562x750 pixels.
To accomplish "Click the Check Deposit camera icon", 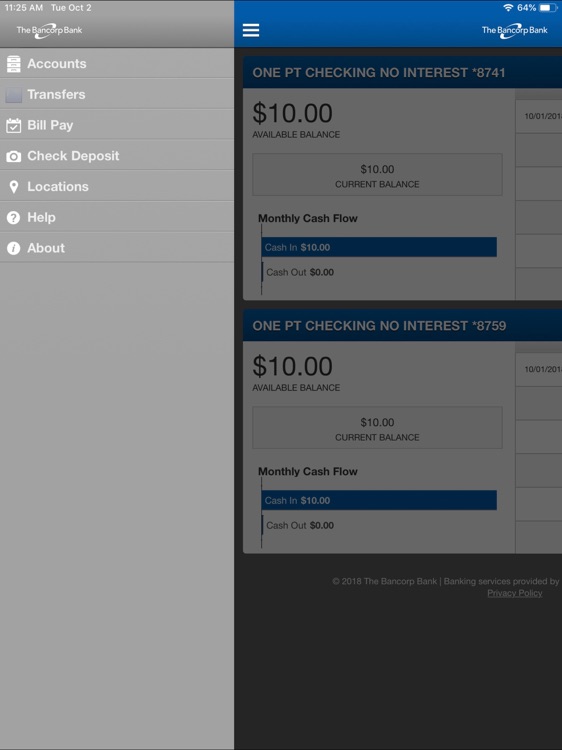I will (13, 156).
